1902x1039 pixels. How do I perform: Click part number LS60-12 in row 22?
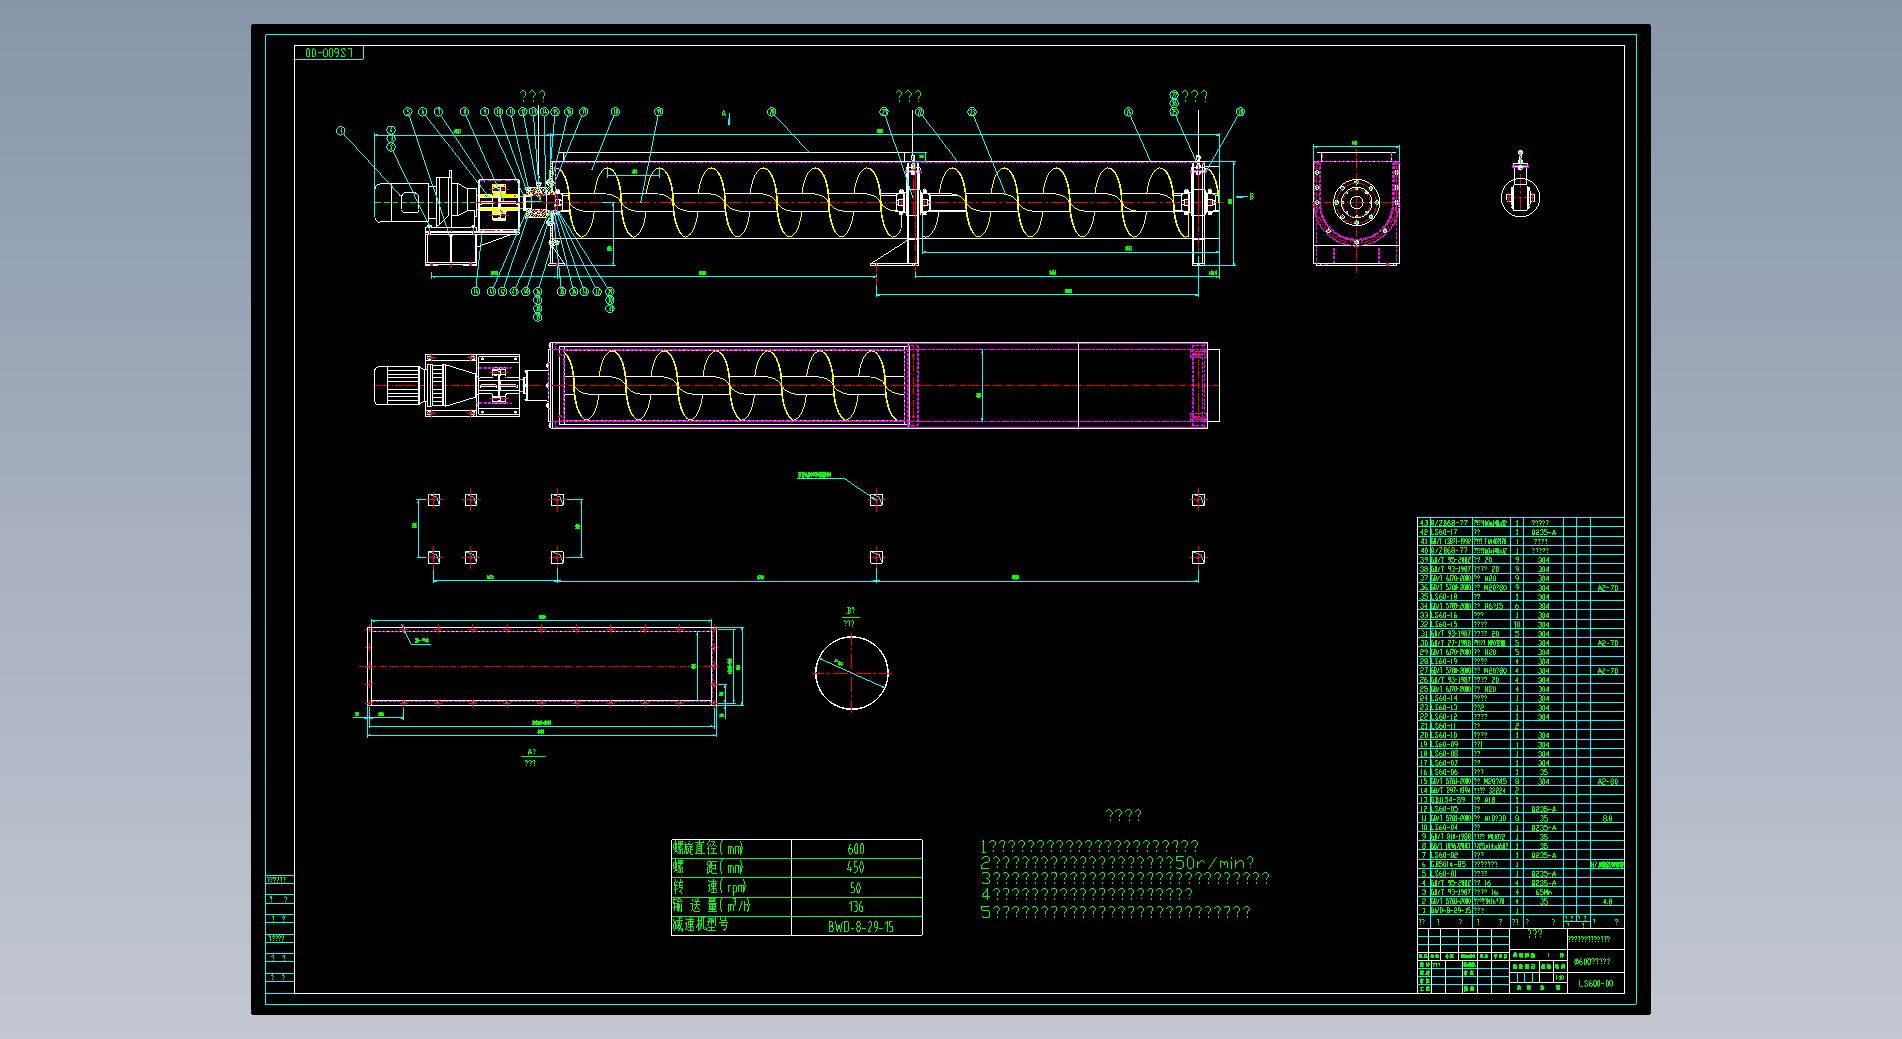(x=1445, y=717)
